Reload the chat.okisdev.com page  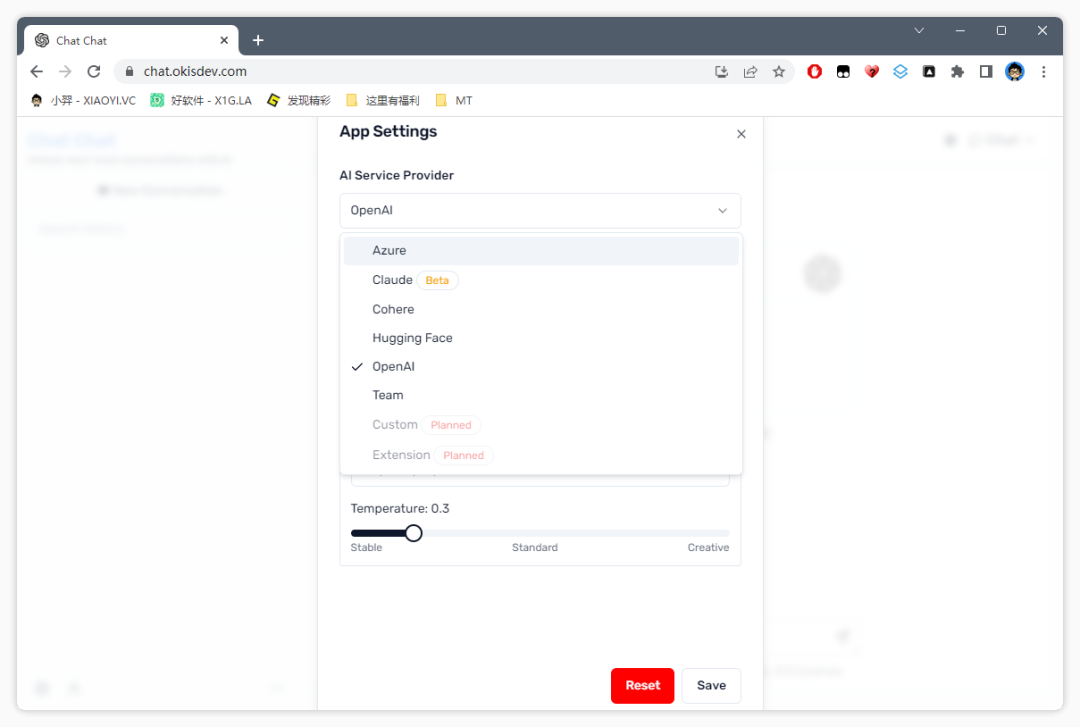point(94,71)
